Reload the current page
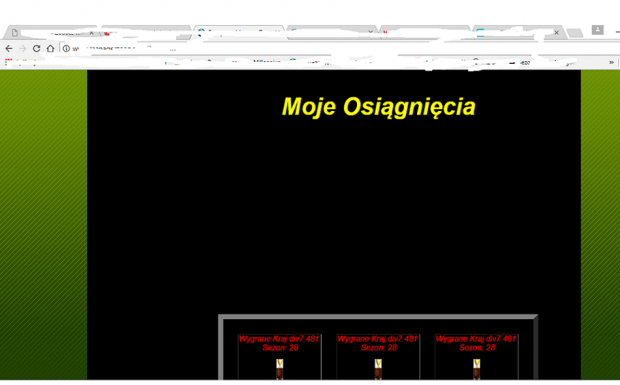This screenshot has width=620, height=385. [x=36, y=49]
